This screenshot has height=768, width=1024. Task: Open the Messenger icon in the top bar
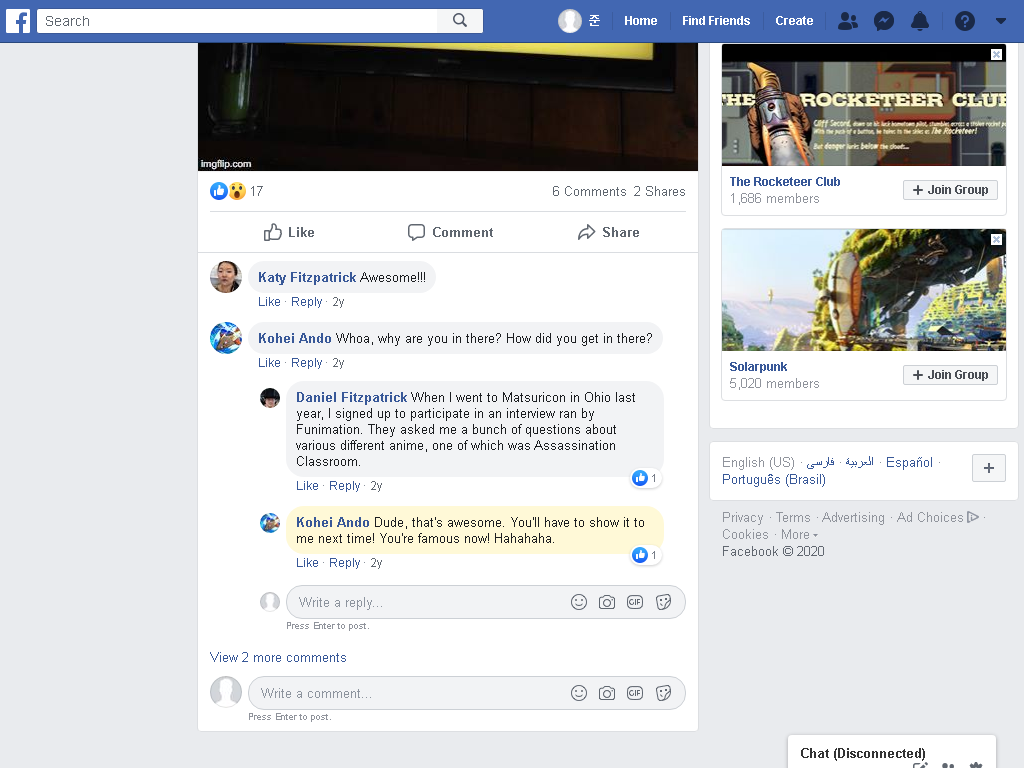884,21
